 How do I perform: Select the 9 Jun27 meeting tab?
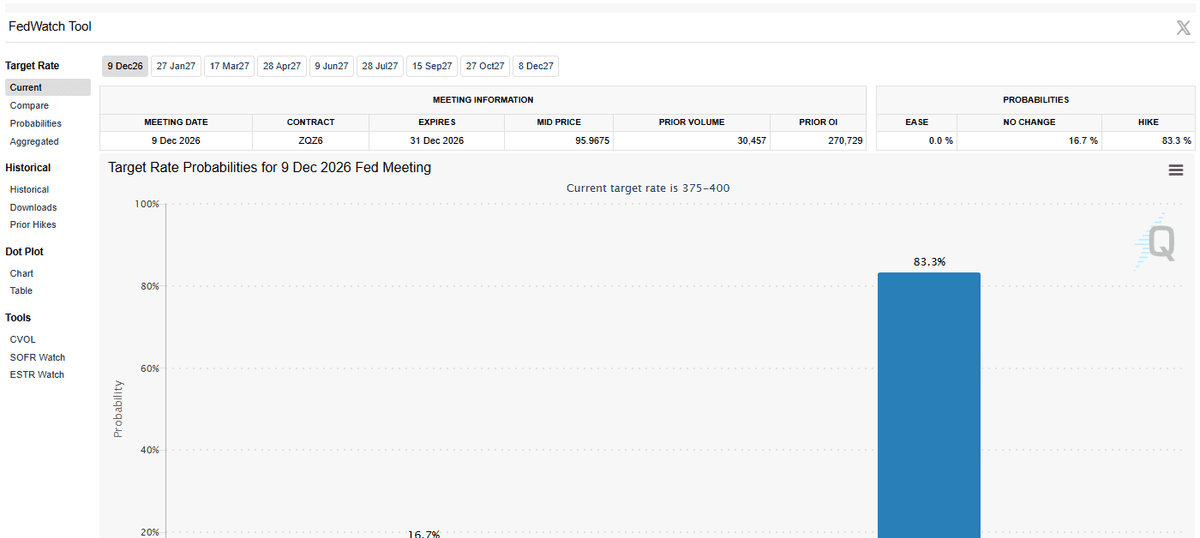click(331, 66)
